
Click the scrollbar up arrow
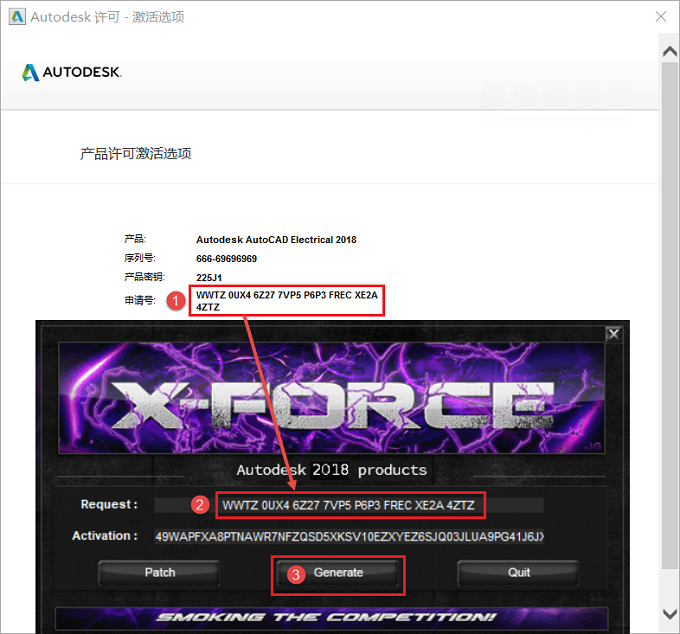pyautogui.click(x=670, y=52)
